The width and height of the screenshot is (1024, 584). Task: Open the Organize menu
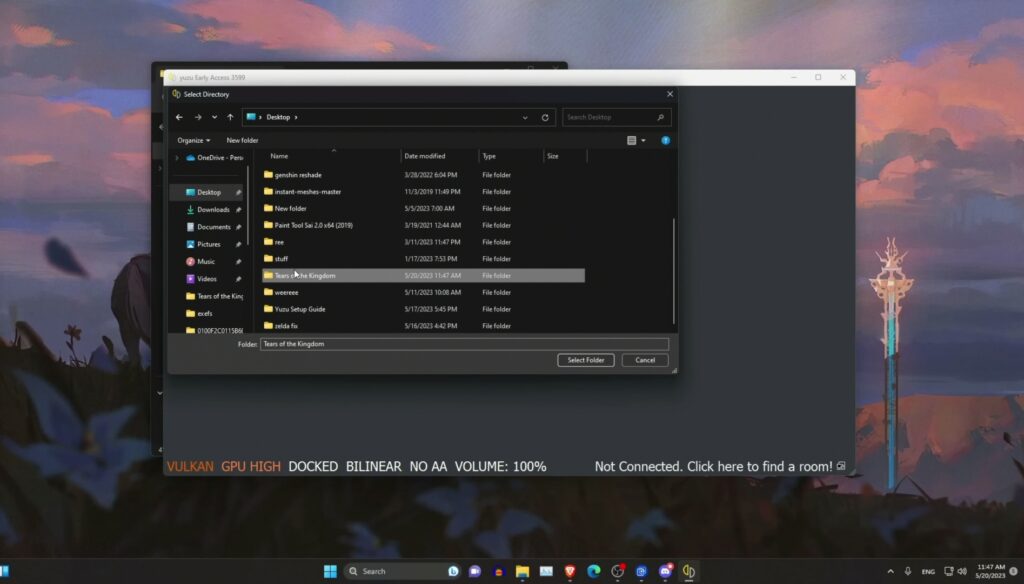pos(193,140)
